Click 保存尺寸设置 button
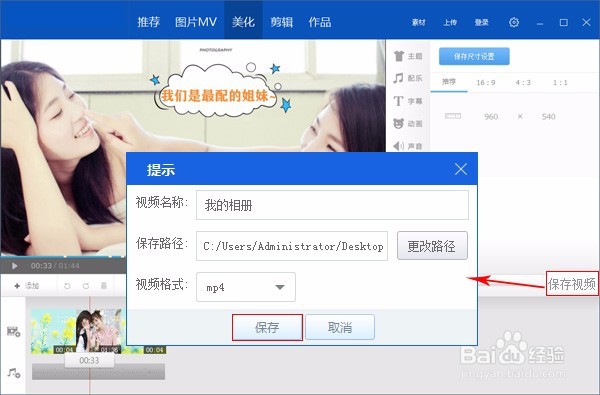This screenshot has height=395, width=600. tap(474, 56)
